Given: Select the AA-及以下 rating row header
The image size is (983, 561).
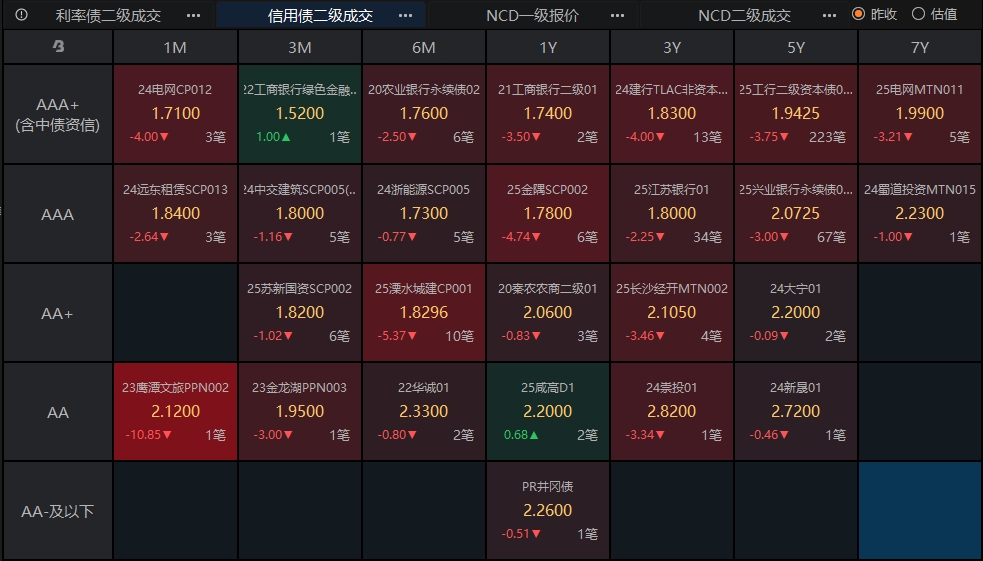Looking at the screenshot, I should coord(58,511).
